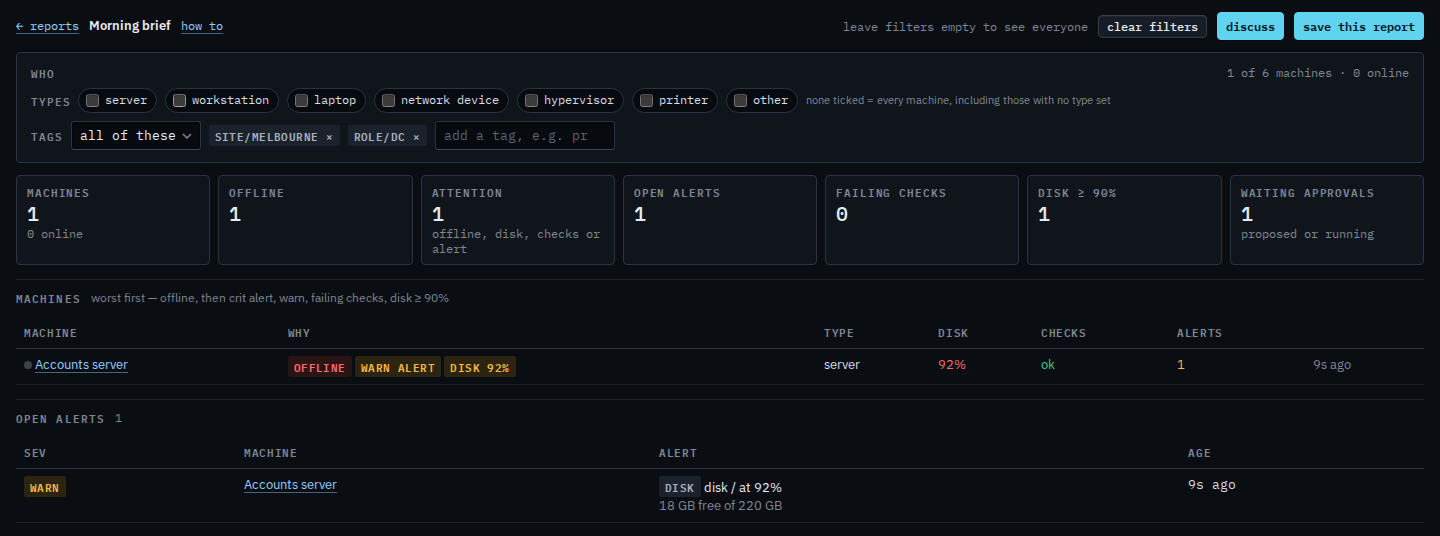Viewport: 1440px width, 536px height.
Task: Focus the add a tag input
Action: (x=525, y=136)
